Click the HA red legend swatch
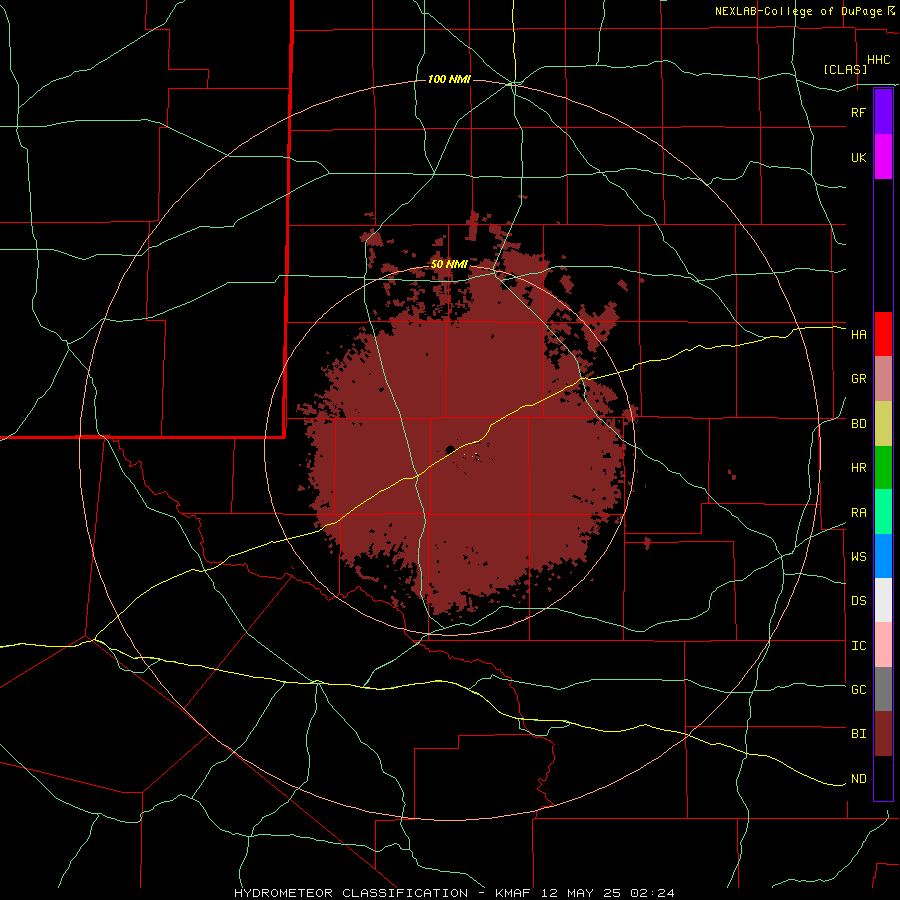 883,334
